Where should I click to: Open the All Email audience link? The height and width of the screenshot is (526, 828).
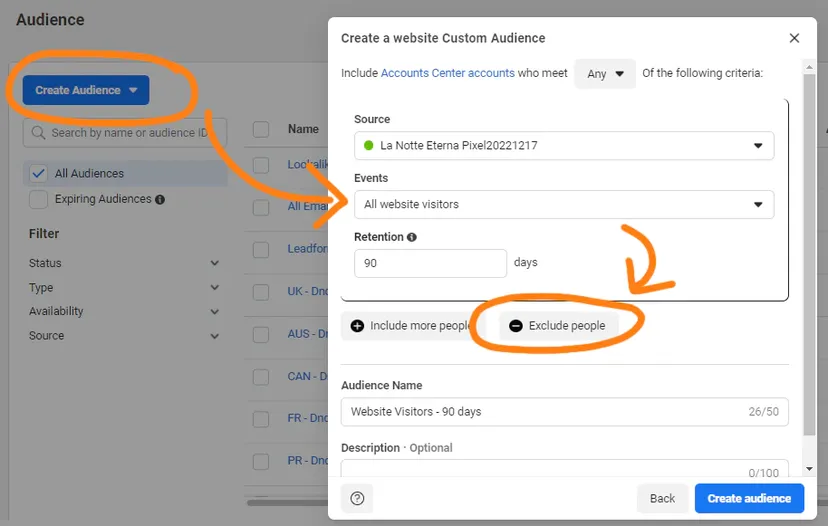coord(307,206)
